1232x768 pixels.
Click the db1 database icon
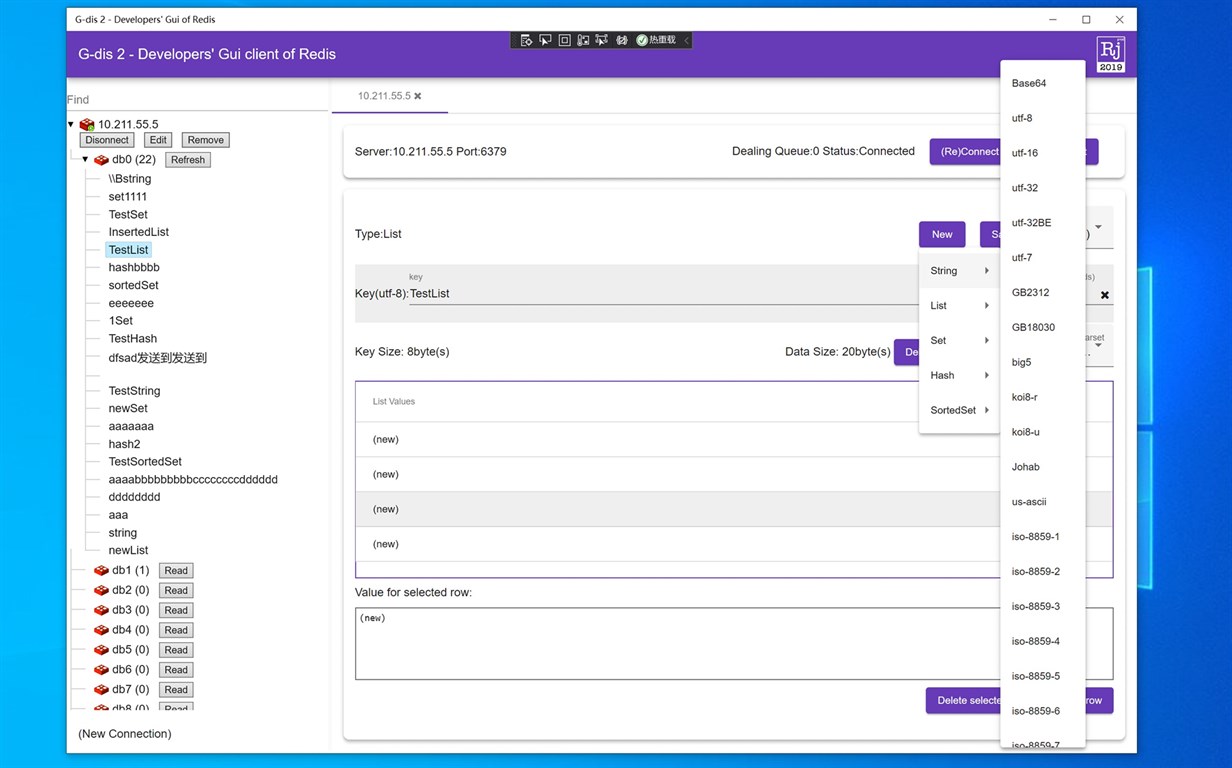[101, 570]
